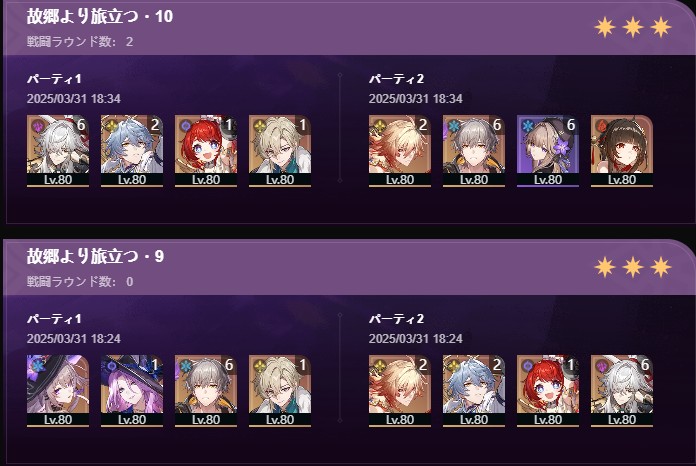Select red-haired girl in stage 9 Party 2
Screen dimensions: 696x466
tap(548, 391)
